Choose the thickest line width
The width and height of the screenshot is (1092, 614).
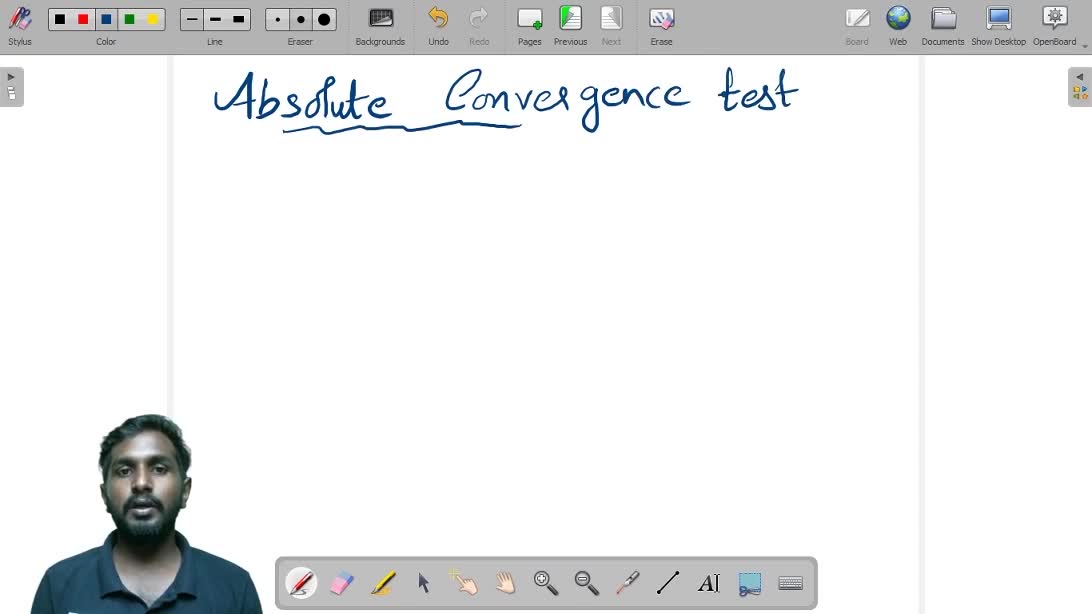tap(238, 20)
